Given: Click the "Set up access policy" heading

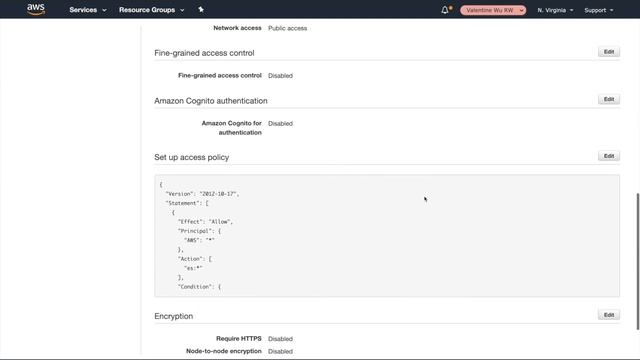Looking at the screenshot, I should coord(191,157).
